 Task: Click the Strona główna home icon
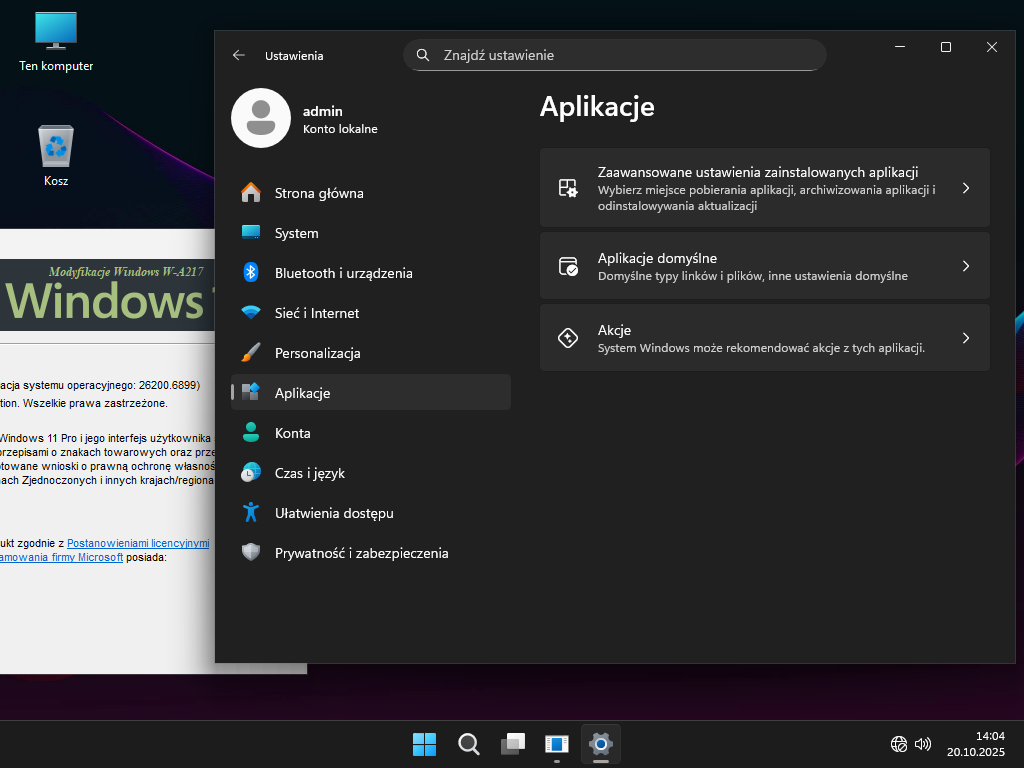(x=251, y=193)
